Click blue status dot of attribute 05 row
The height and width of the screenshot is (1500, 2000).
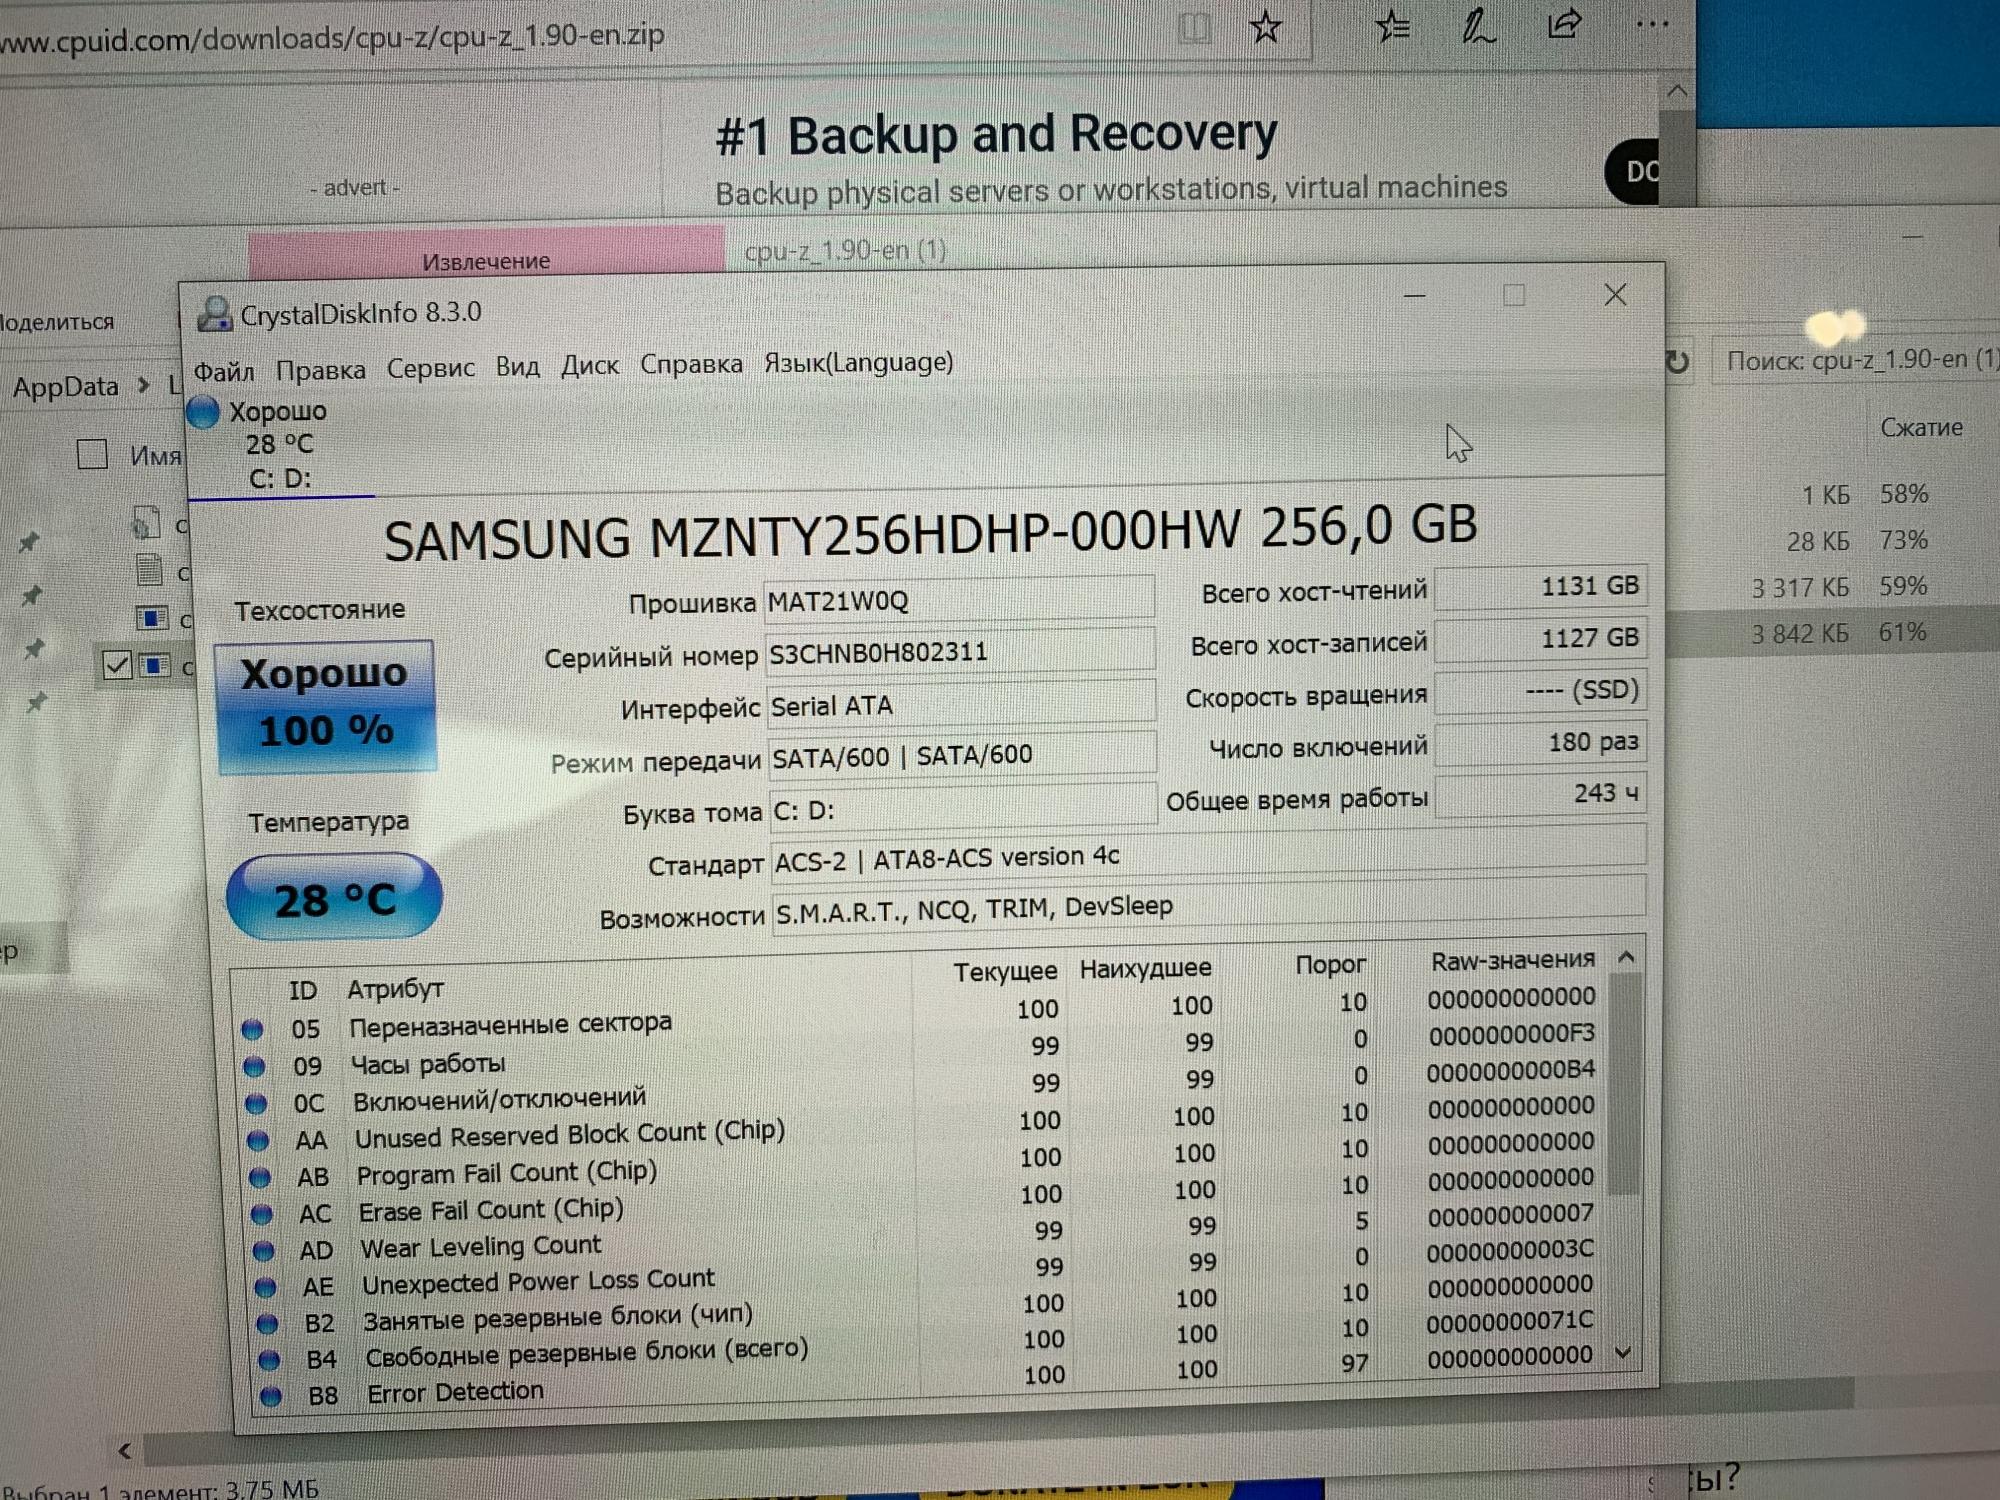(x=253, y=1029)
